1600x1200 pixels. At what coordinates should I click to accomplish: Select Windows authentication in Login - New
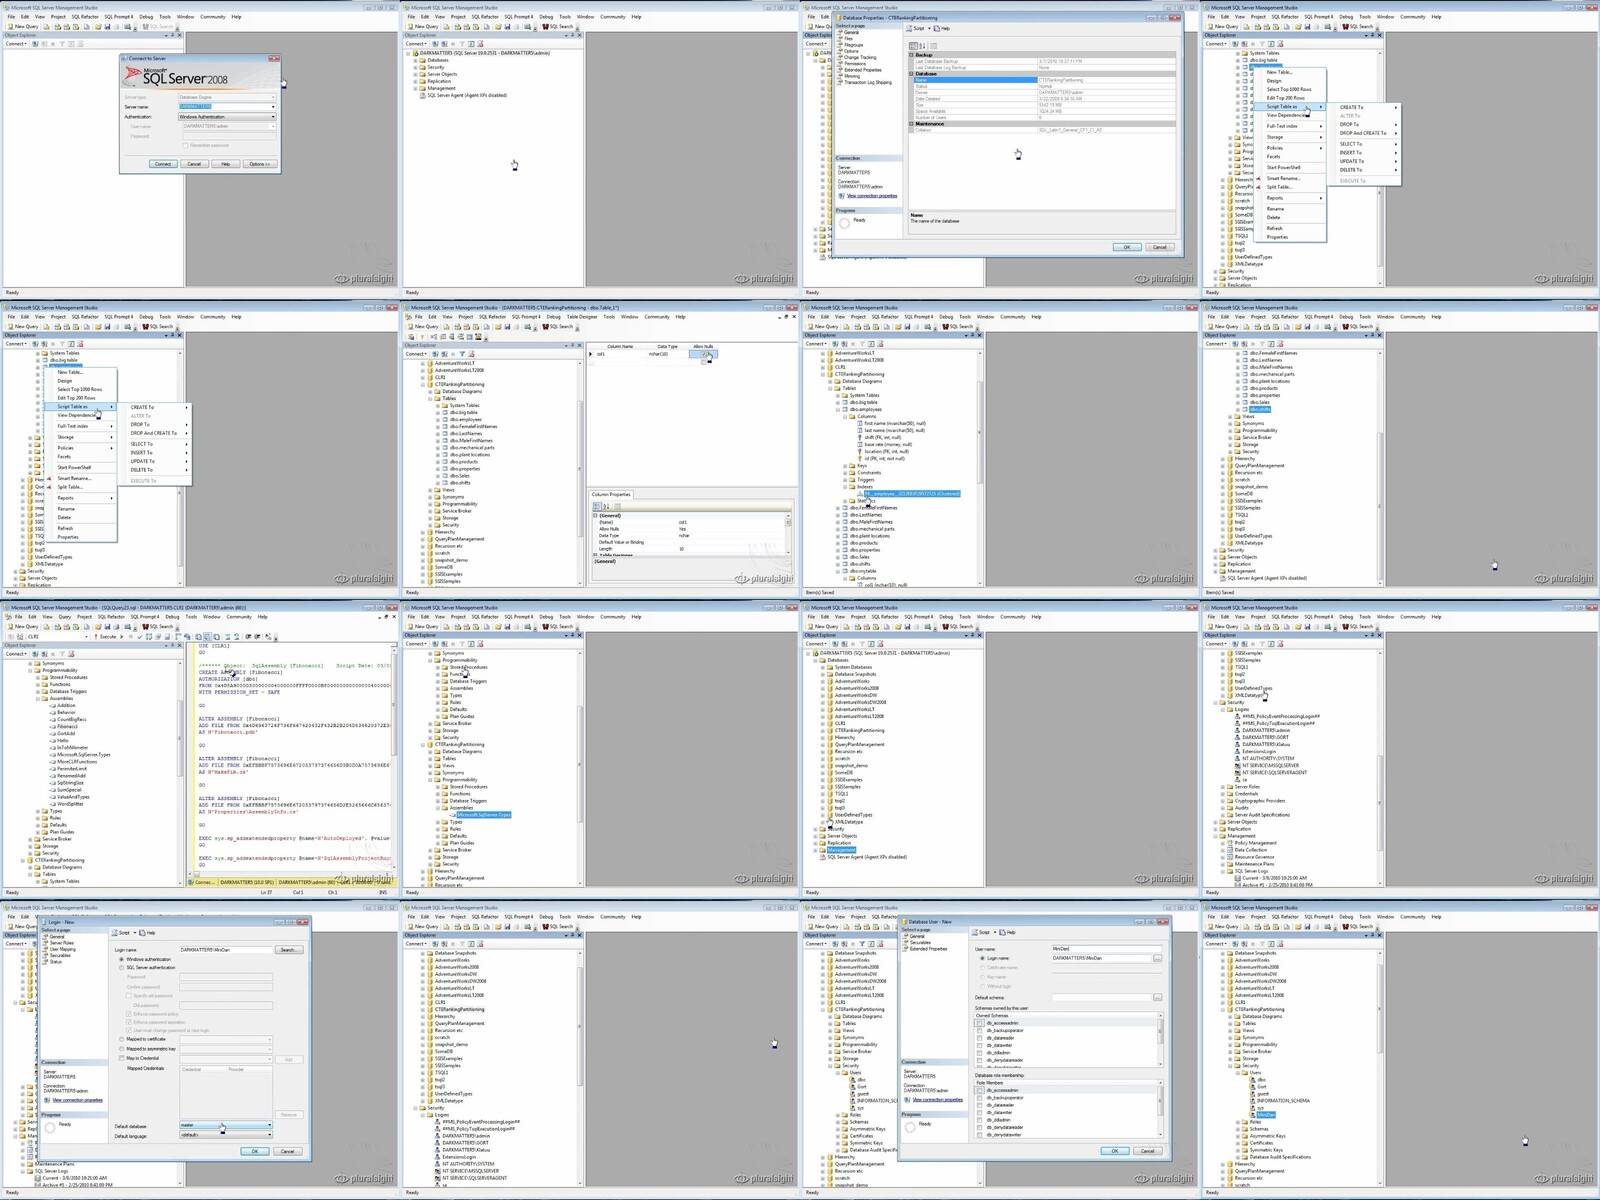point(122,959)
